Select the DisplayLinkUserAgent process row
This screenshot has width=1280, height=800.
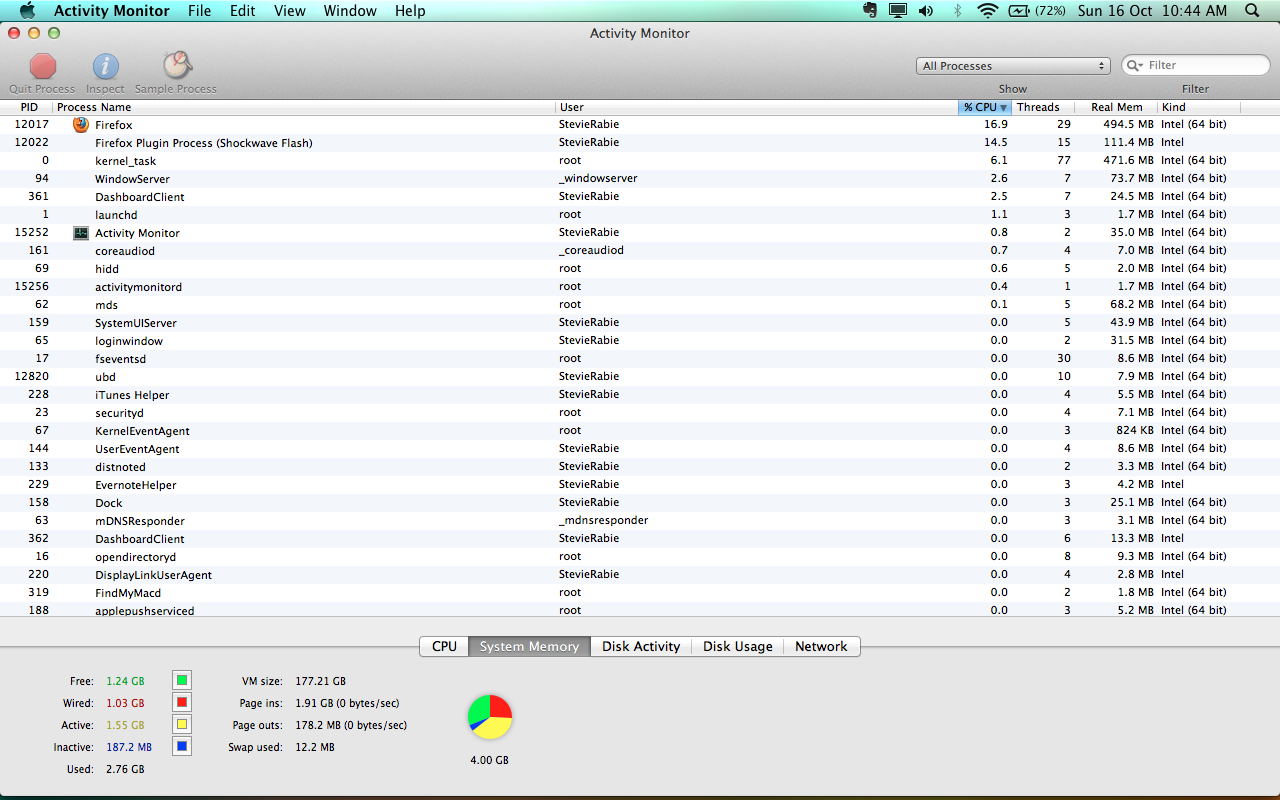640,575
